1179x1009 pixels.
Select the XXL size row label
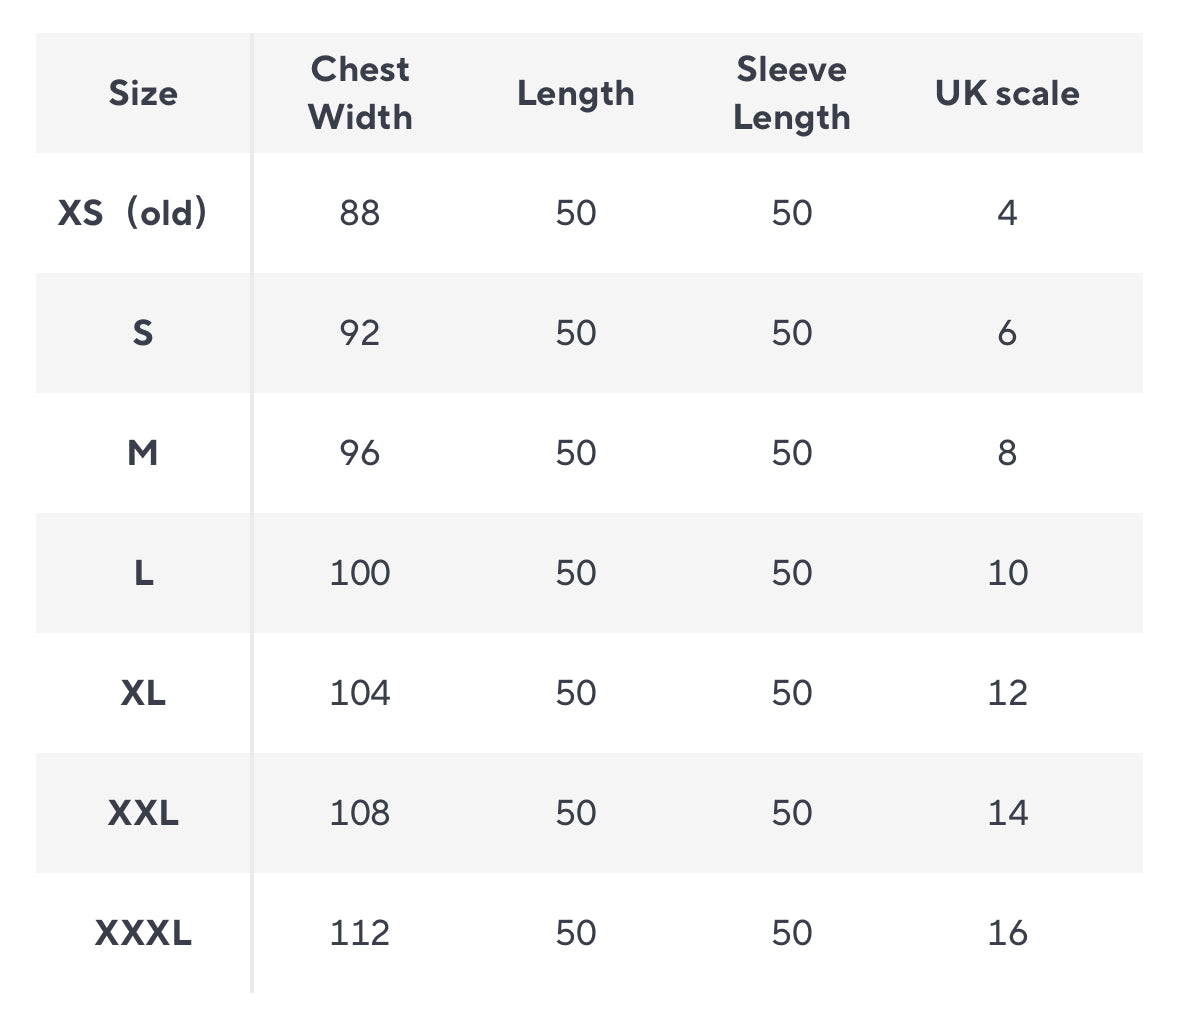pos(143,813)
